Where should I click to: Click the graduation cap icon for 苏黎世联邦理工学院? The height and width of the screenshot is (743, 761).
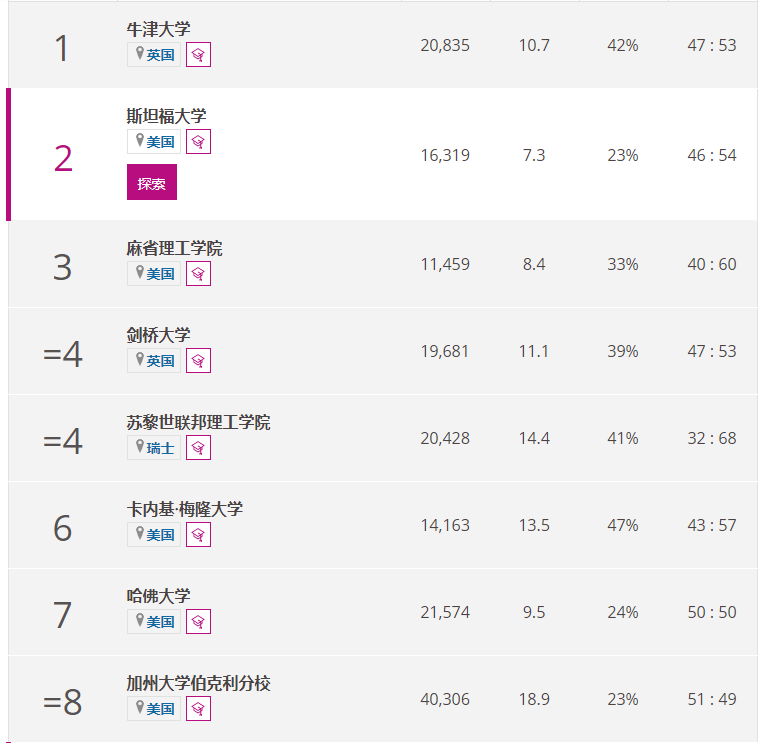(199, 447)
